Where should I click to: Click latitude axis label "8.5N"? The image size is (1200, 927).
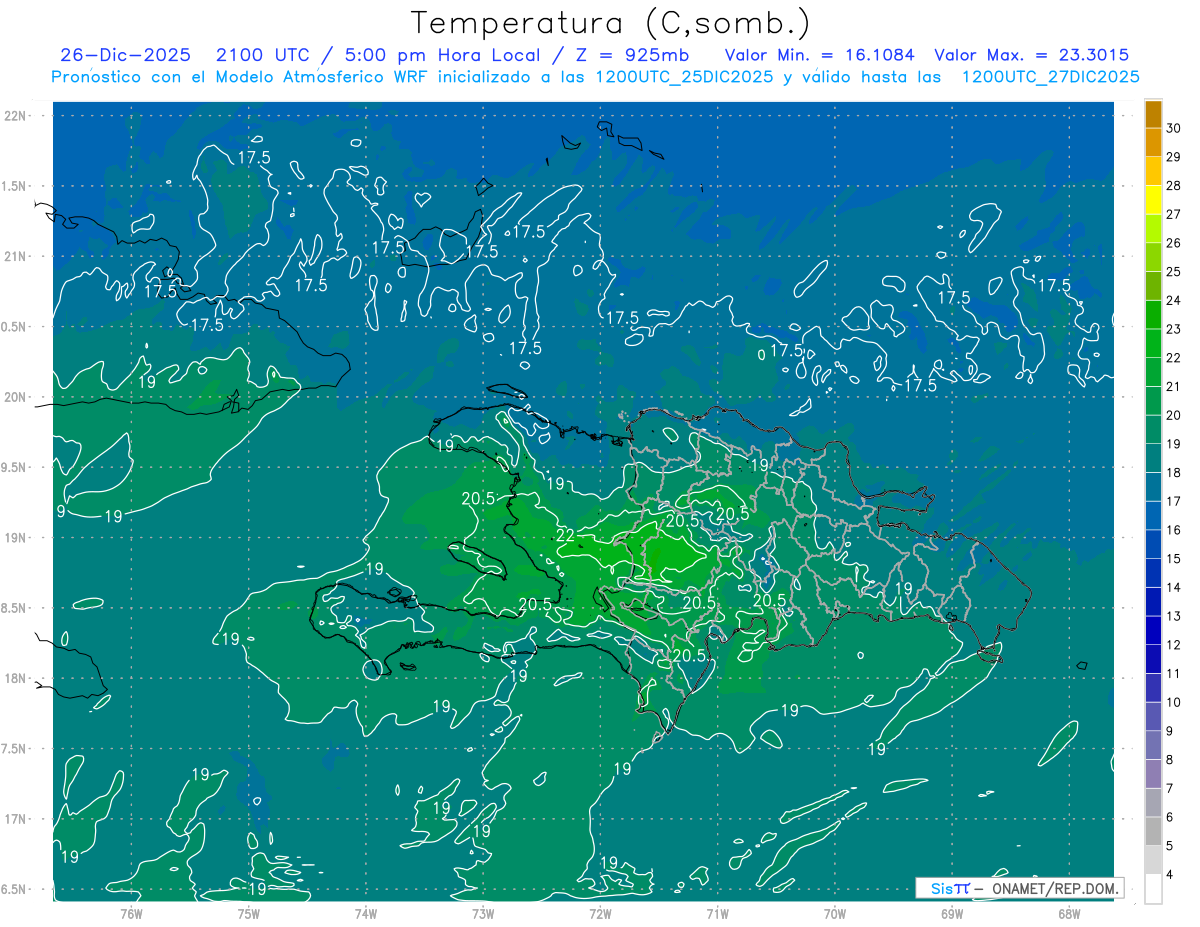14,608
